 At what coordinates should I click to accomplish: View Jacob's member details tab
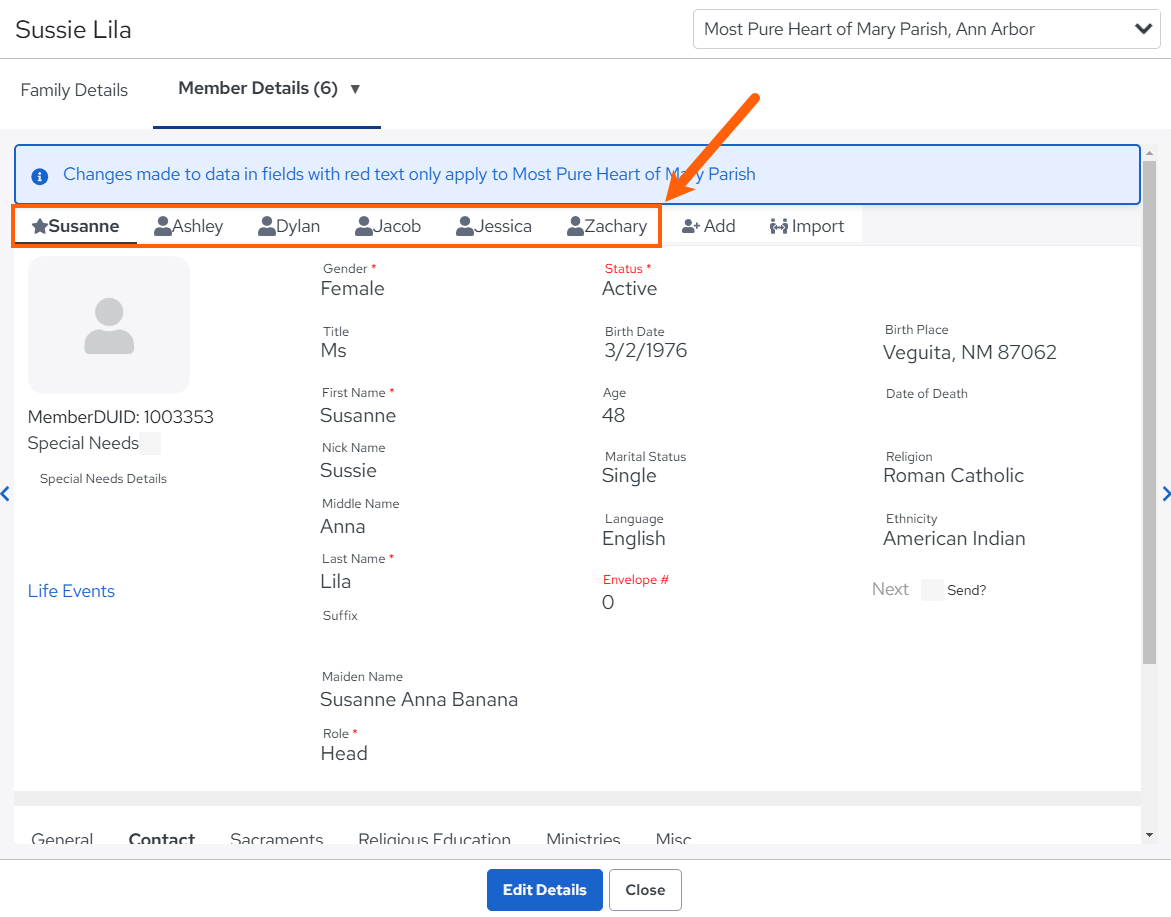click(388, 226)
